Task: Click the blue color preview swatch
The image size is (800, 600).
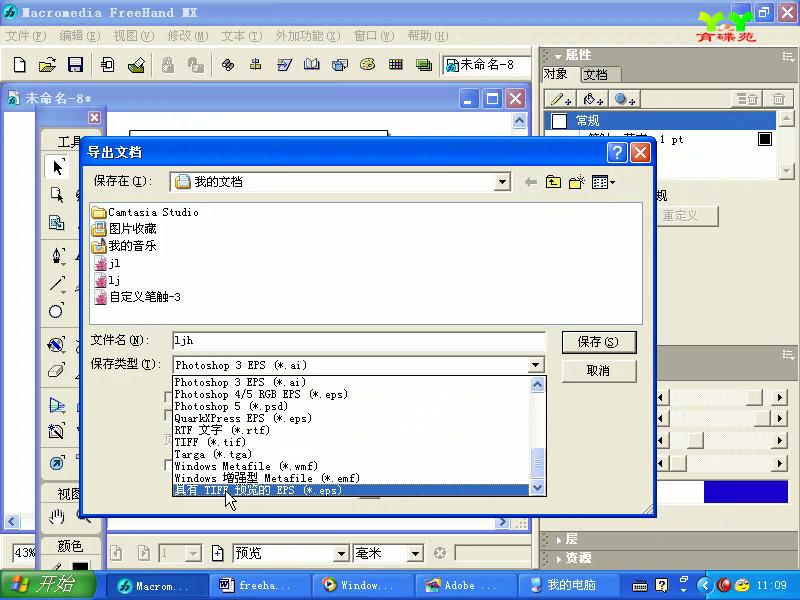Action: [745, 492]
